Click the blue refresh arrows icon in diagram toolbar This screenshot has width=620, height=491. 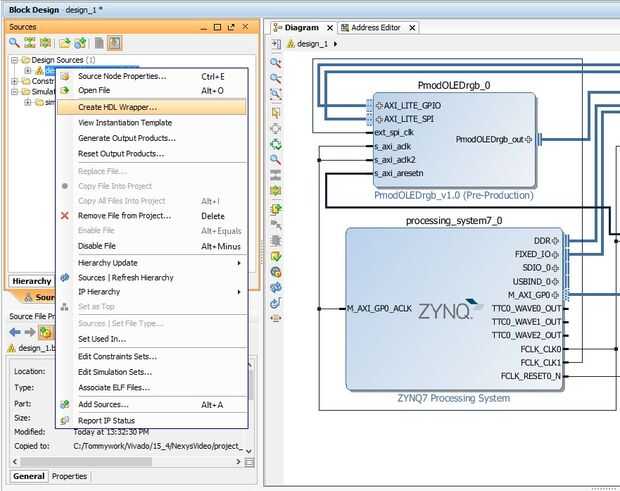(276, 287)
